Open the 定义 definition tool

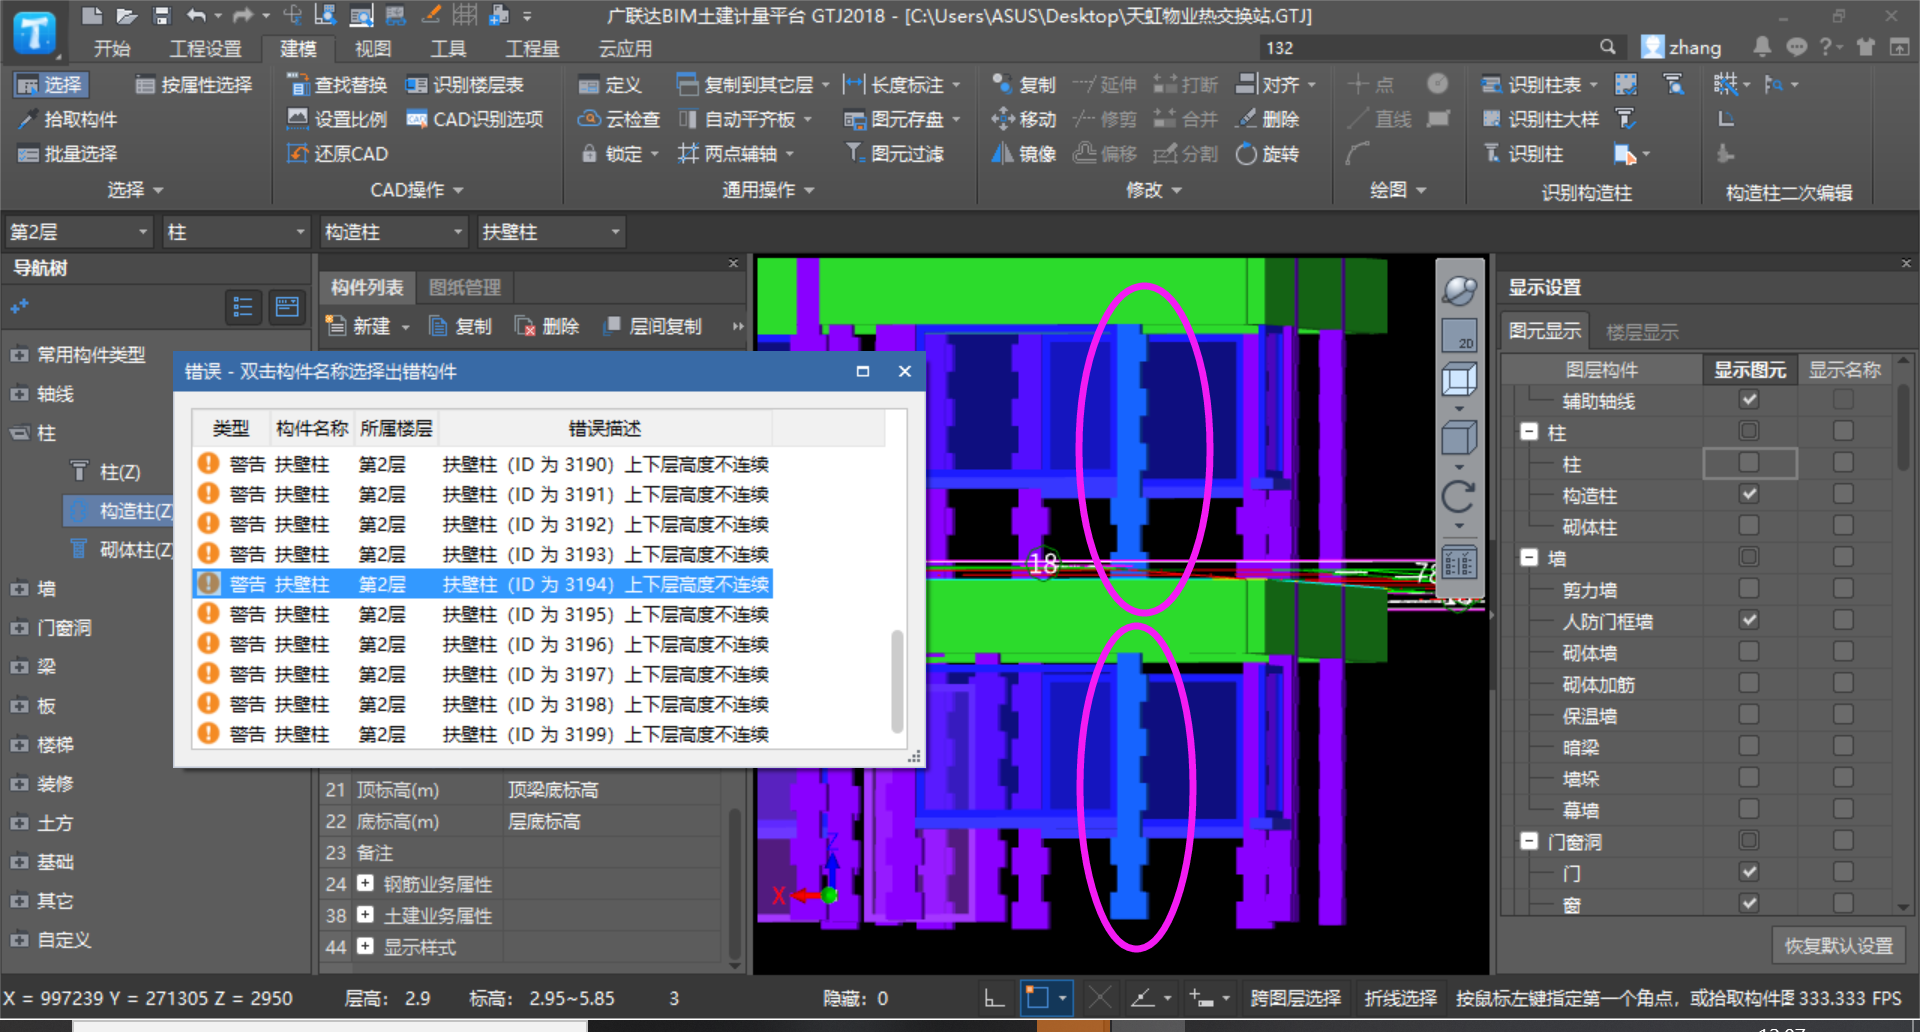tap(610, 85)
